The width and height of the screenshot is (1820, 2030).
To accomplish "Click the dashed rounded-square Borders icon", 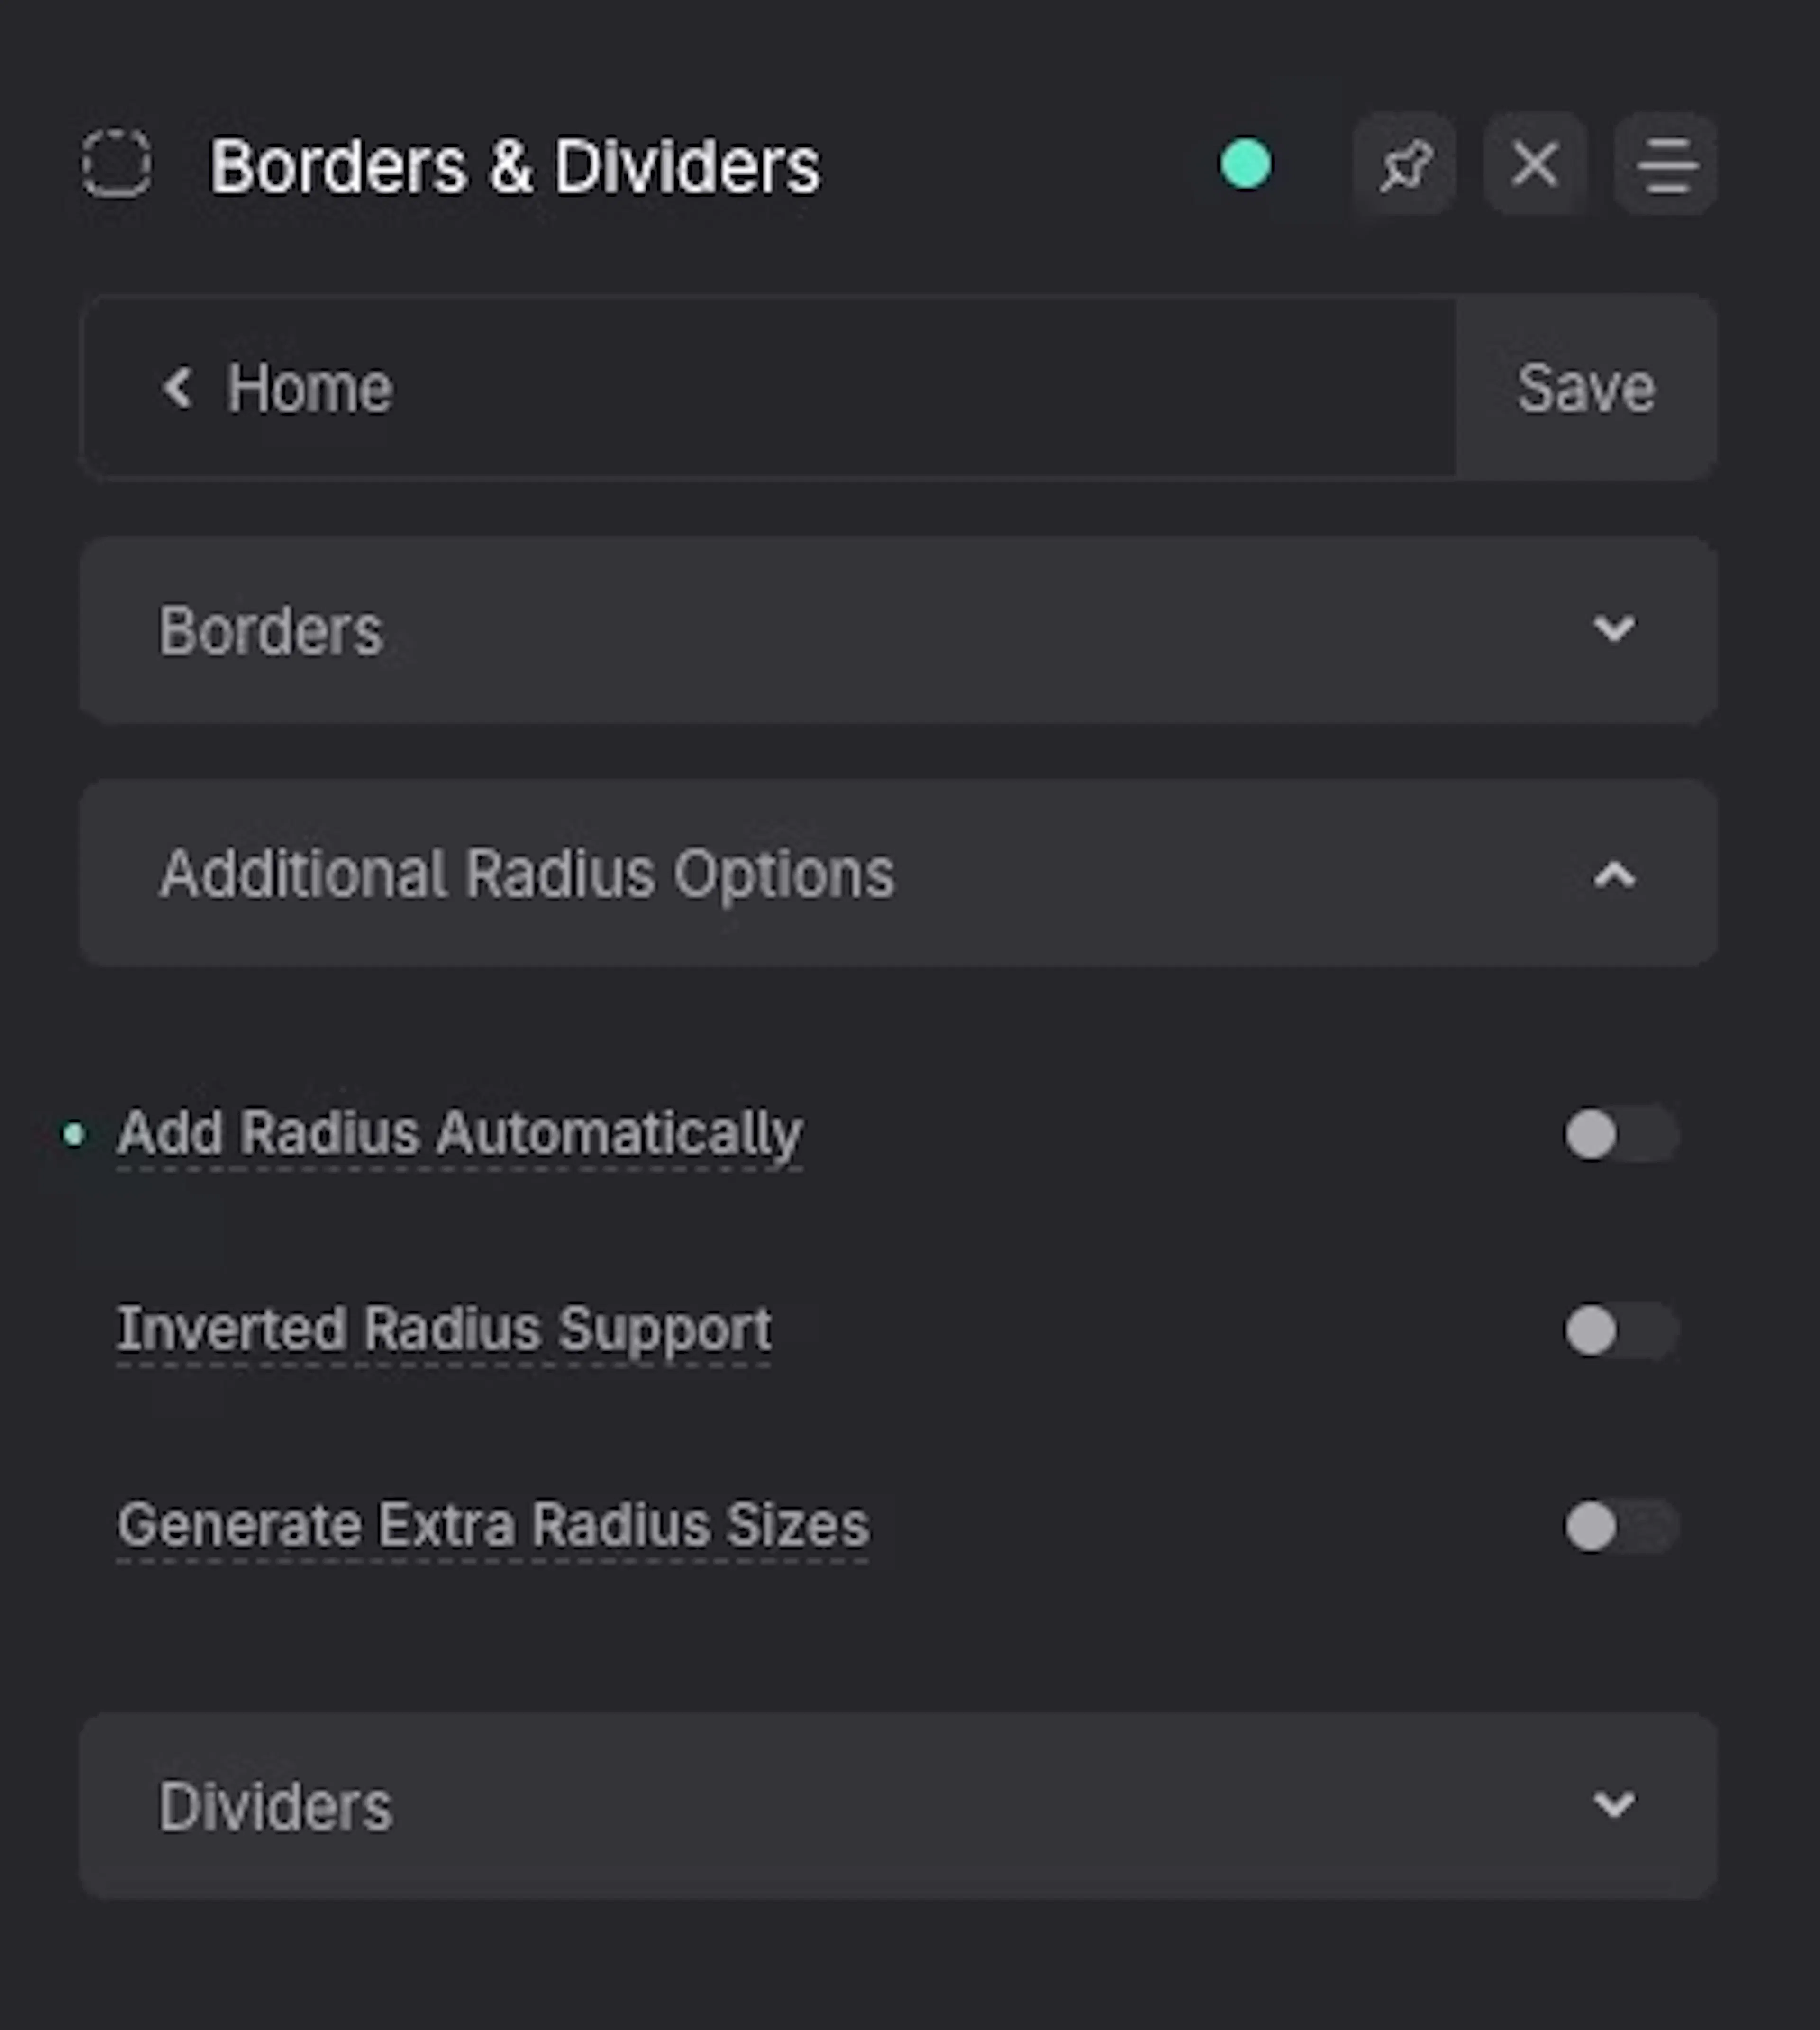I will 117,164.
